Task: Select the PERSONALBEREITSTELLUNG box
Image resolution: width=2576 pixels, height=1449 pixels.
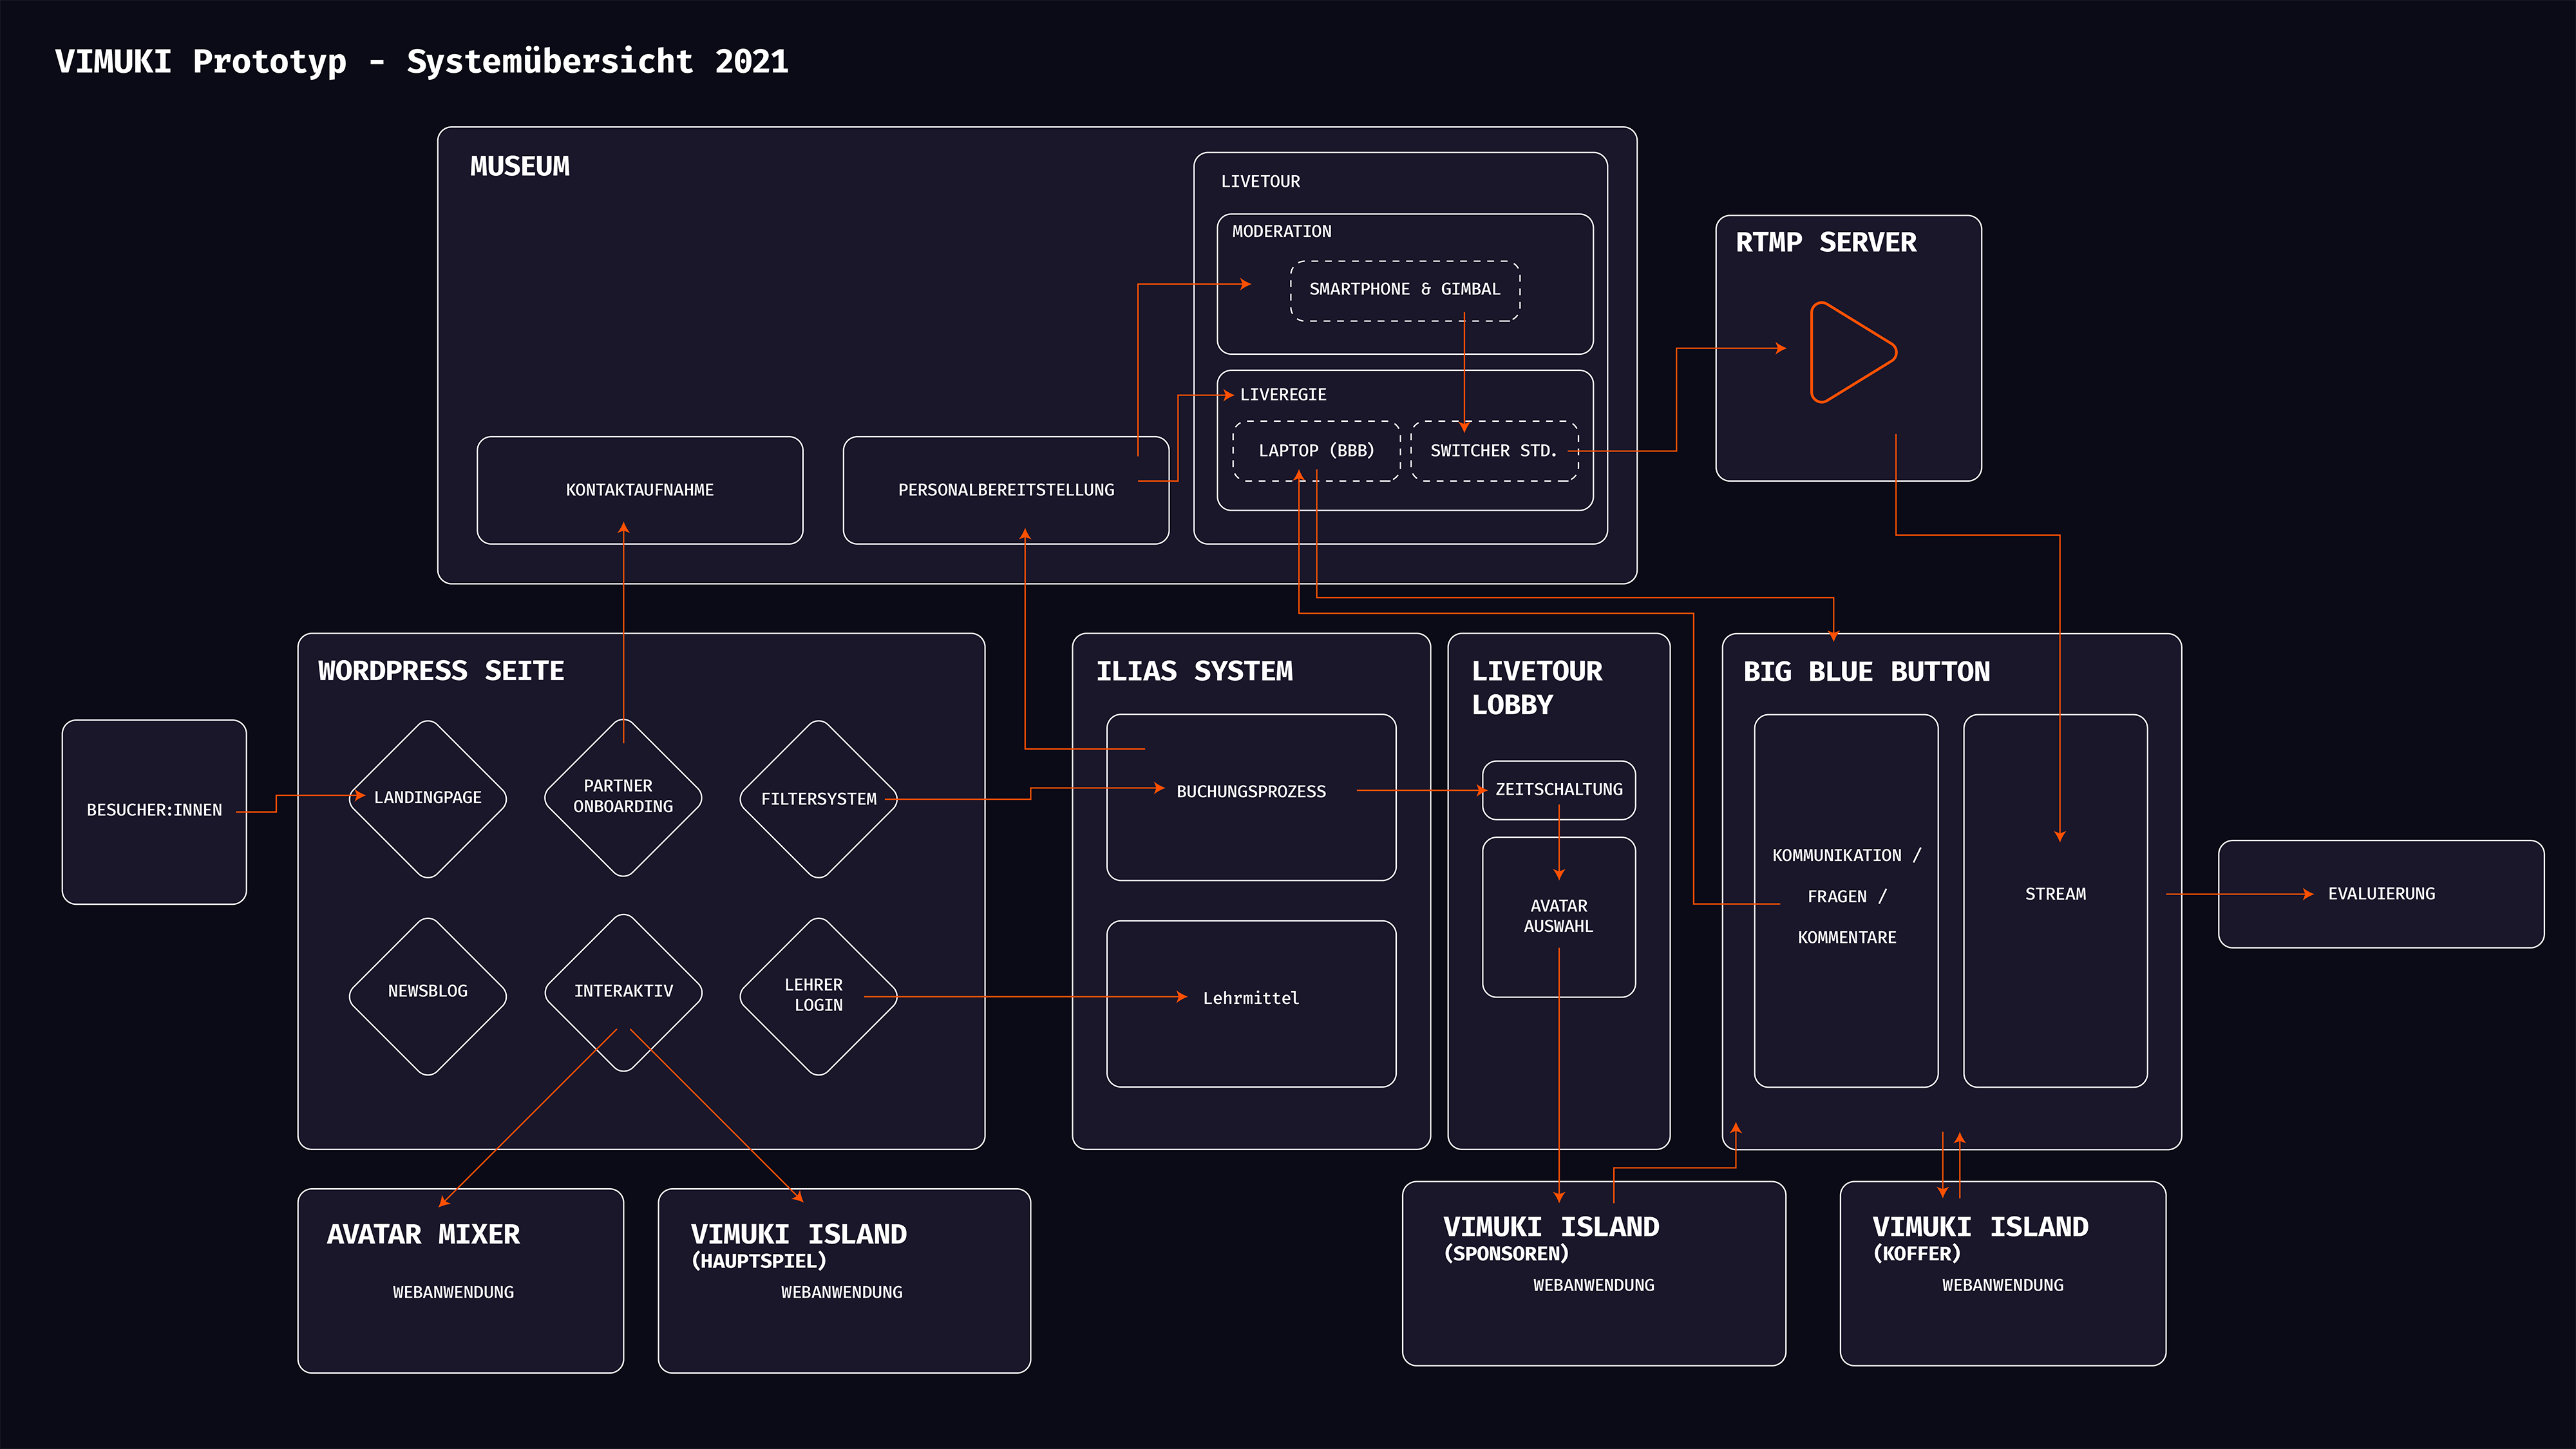Action: click(x=1006, y=490)
